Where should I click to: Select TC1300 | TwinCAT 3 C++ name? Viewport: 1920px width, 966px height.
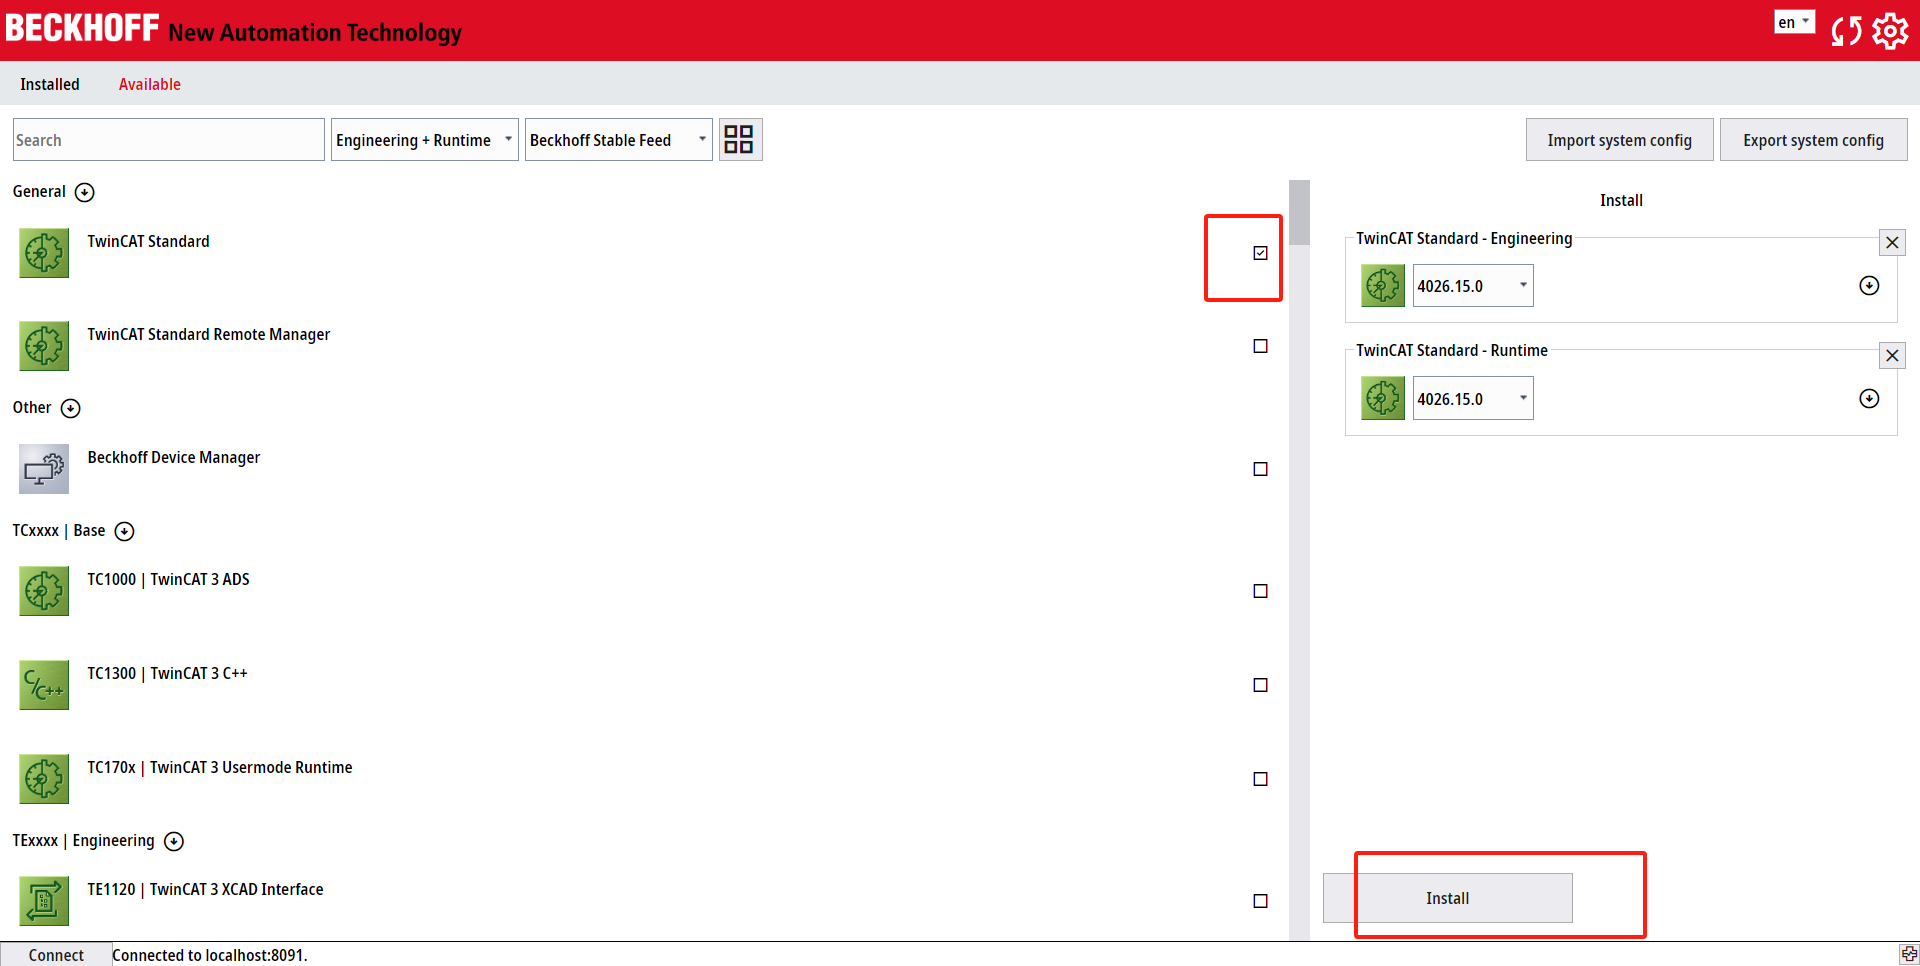[x=167, y=673]
